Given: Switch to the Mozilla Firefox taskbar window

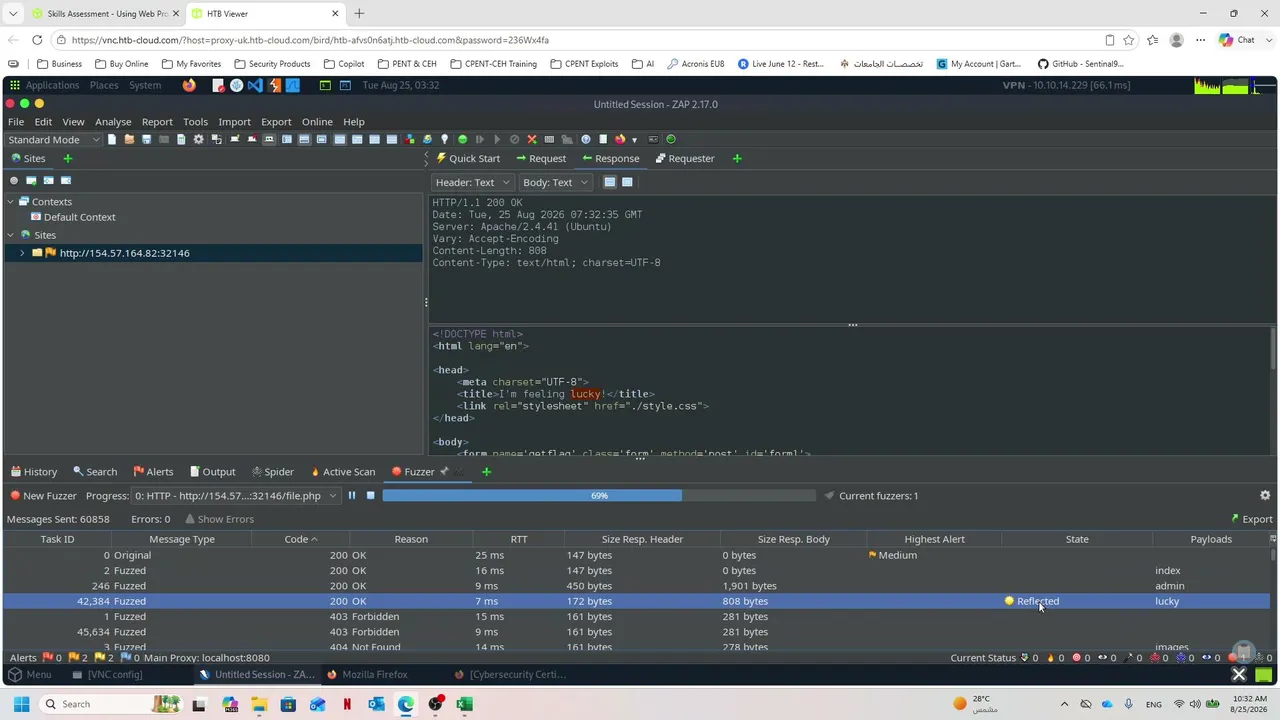Looking at the screenshot, I should pyautogui.click(x=367, y=674).
